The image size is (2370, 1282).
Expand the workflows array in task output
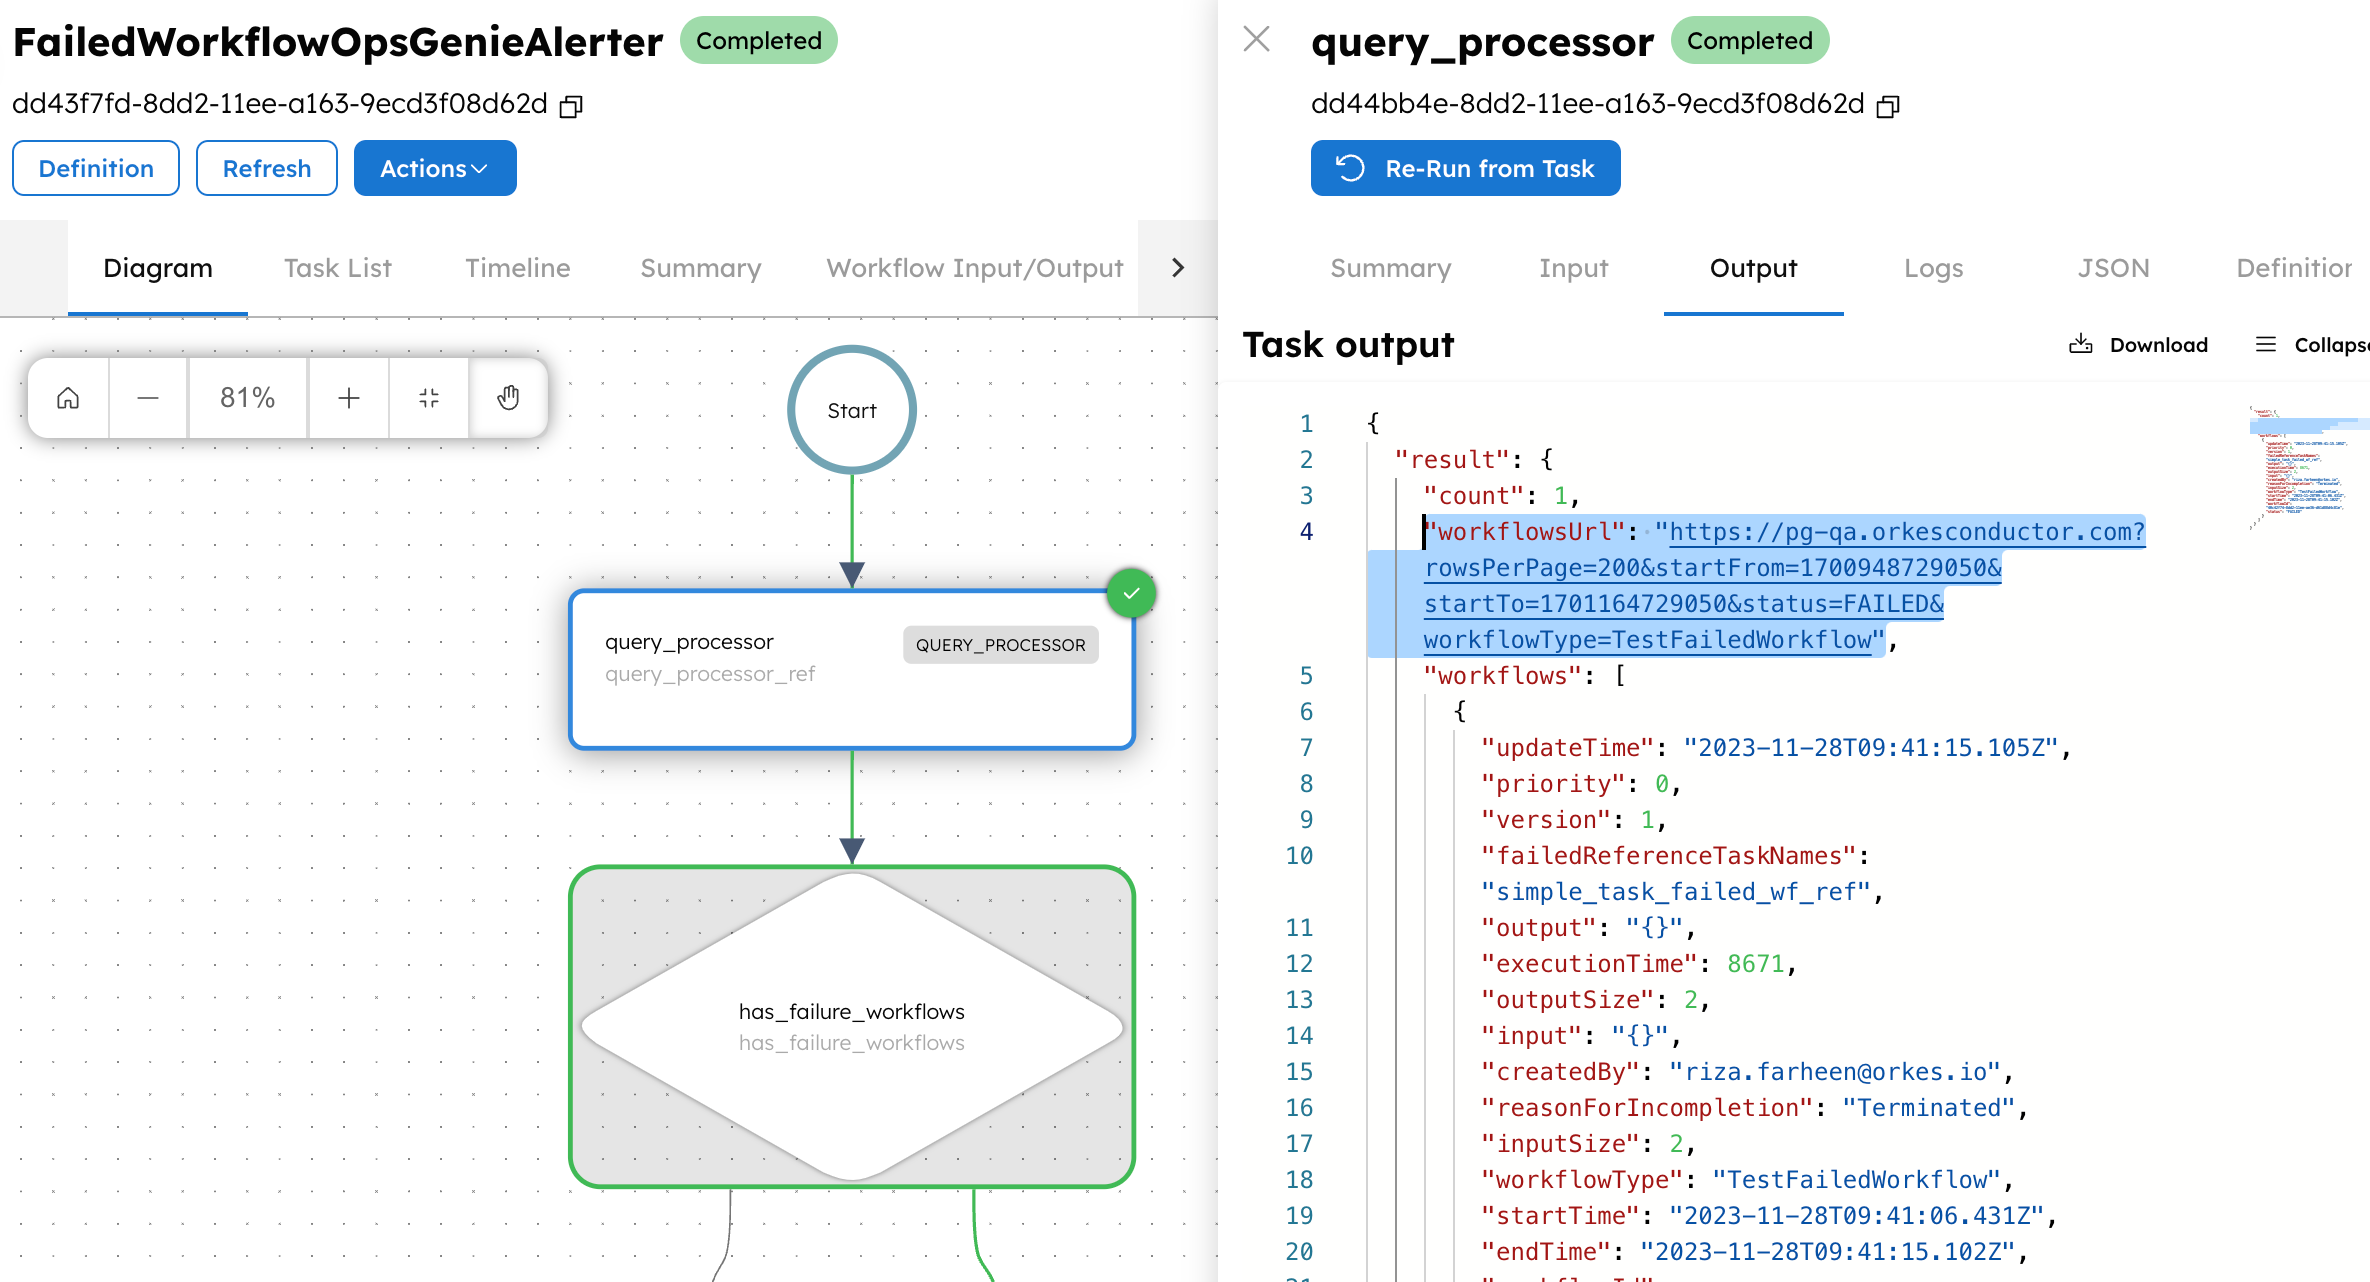(1502, 675)
